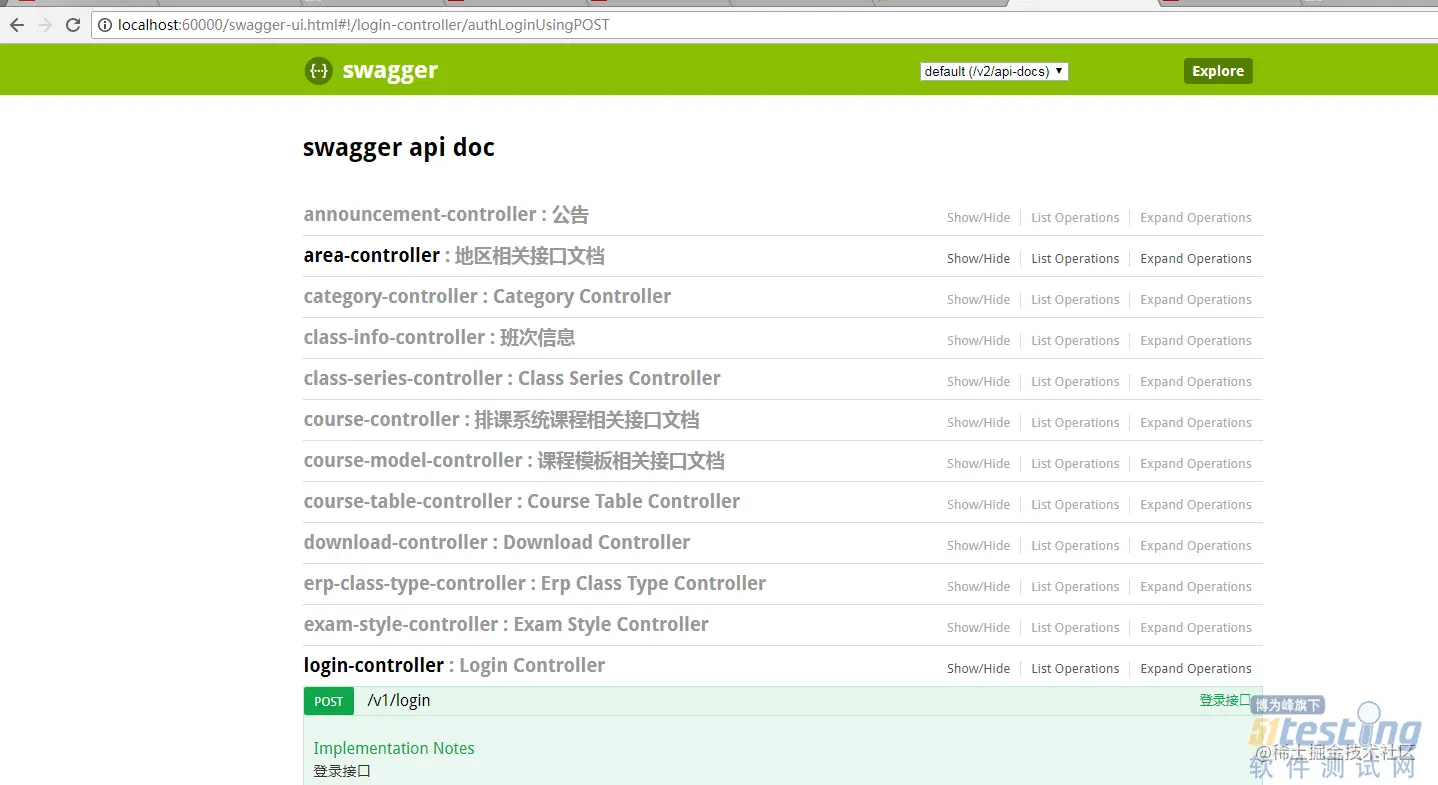
Task: Click Show/Hide for category-controller
Action: (x=978, y=300)
